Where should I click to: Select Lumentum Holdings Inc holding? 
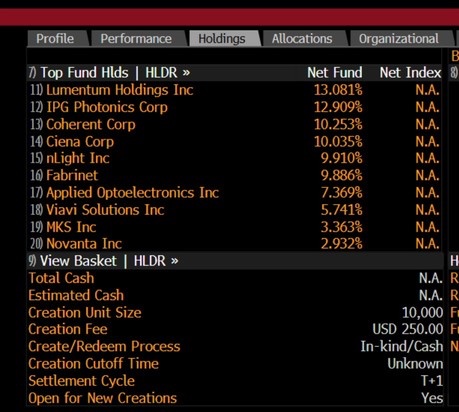tap(120, 90)
